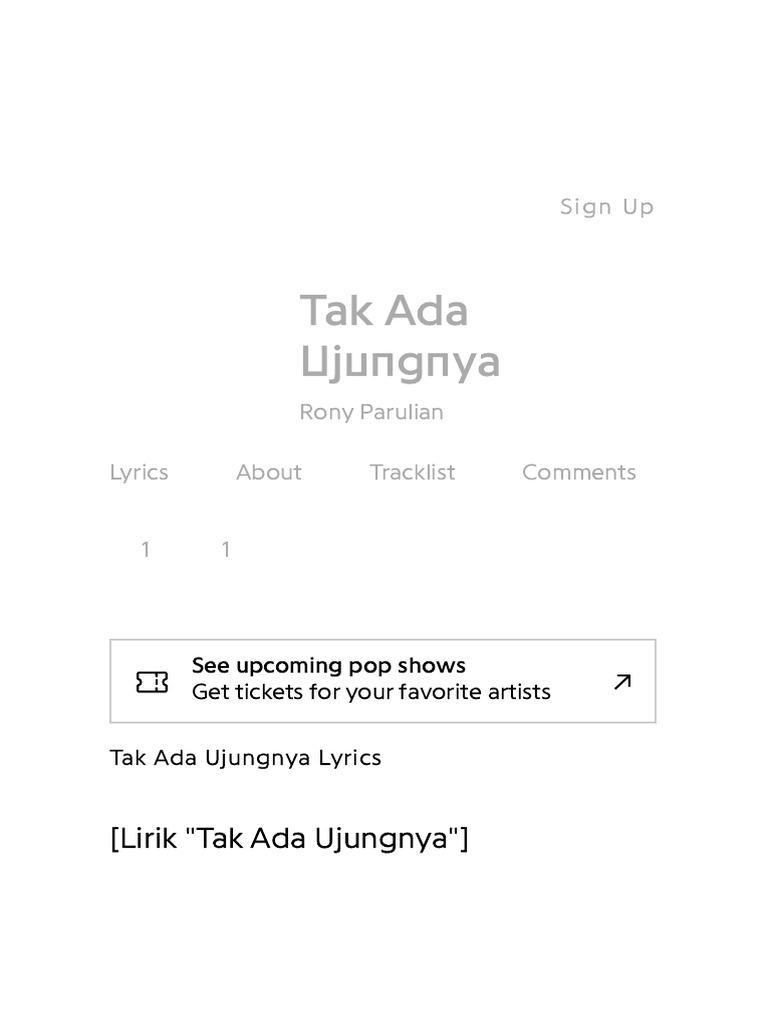Open artist page for Rony Parulian
Viewport: 768px width, 1024px height.
point(371,412)
